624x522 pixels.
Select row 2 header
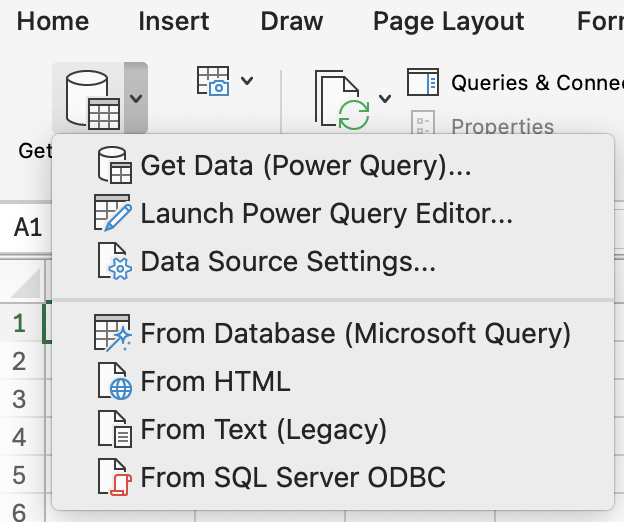pos(21,361)
